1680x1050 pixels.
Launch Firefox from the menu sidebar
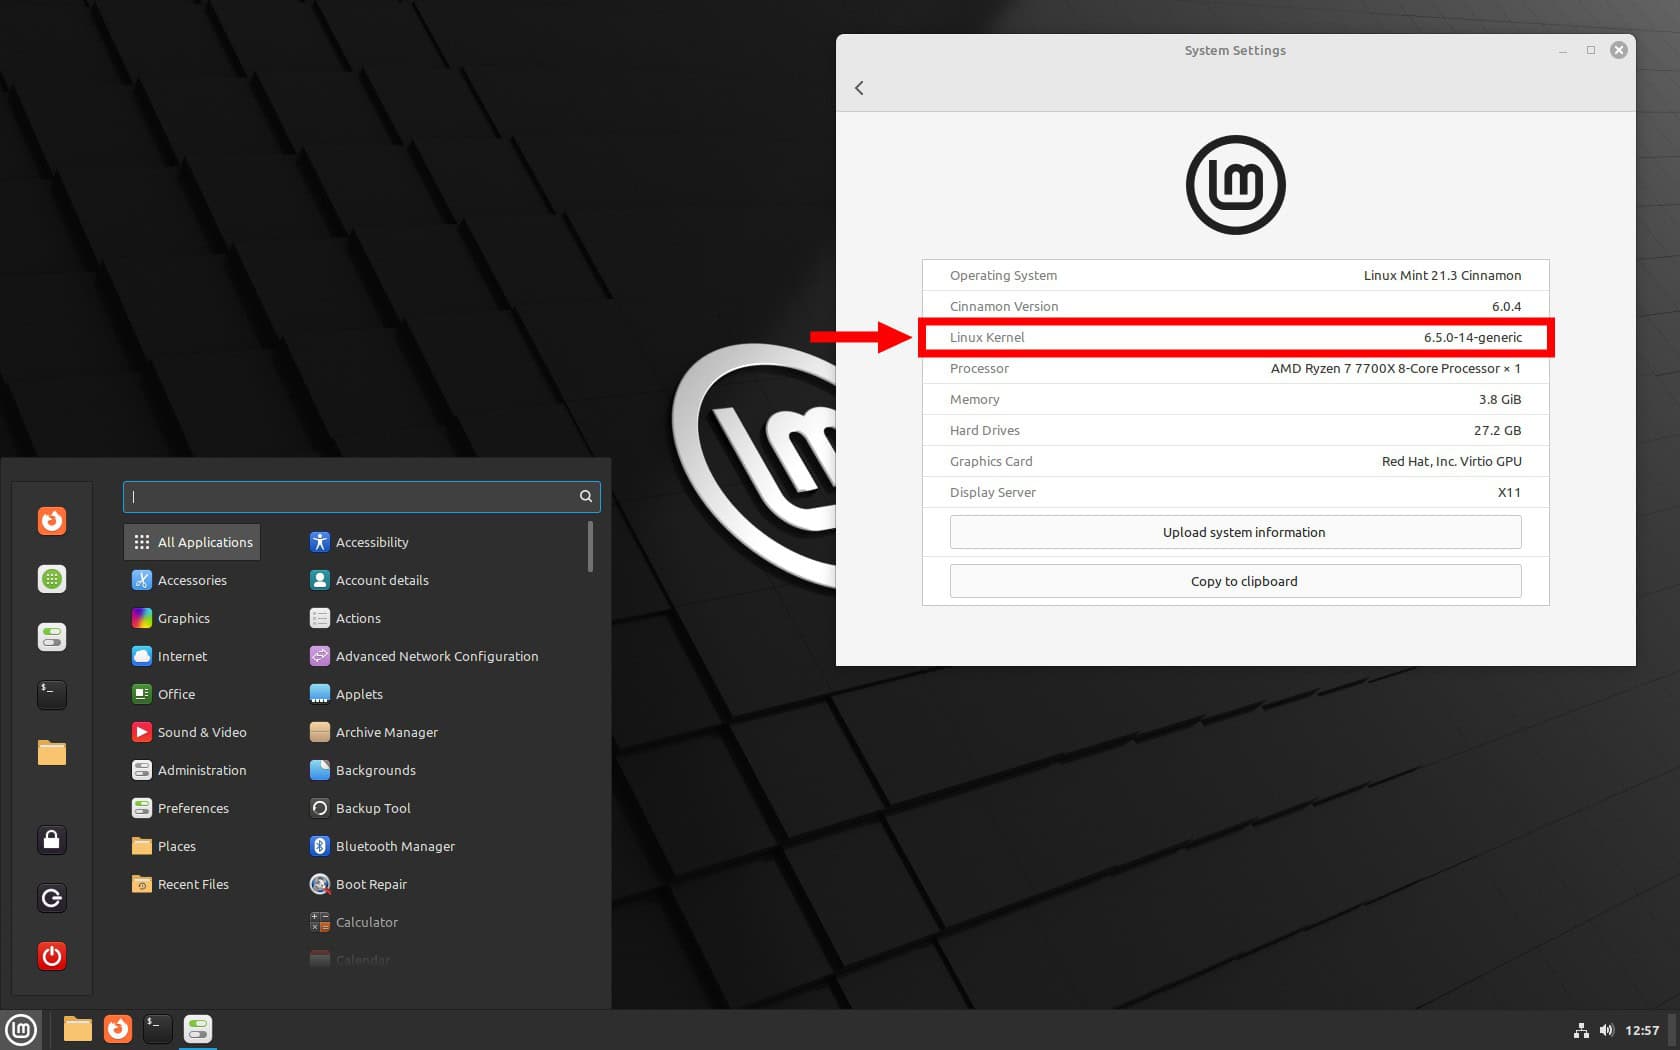point(51,521)
